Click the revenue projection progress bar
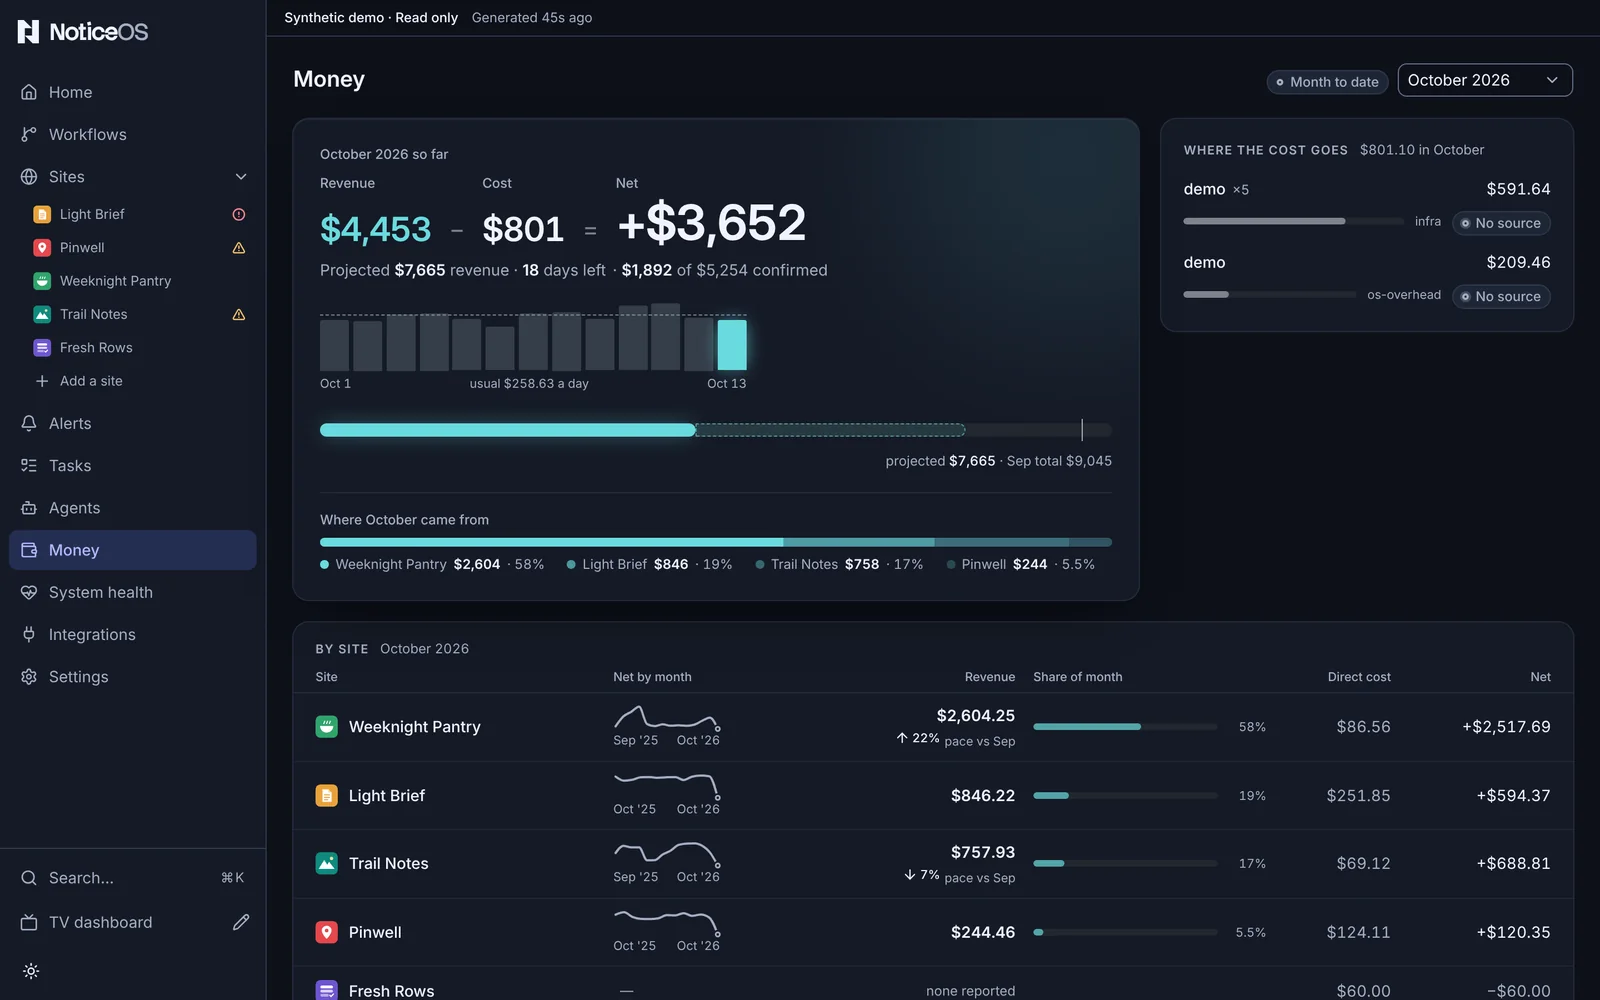This screenshot has height=1000, width=1600. point(716,430)
